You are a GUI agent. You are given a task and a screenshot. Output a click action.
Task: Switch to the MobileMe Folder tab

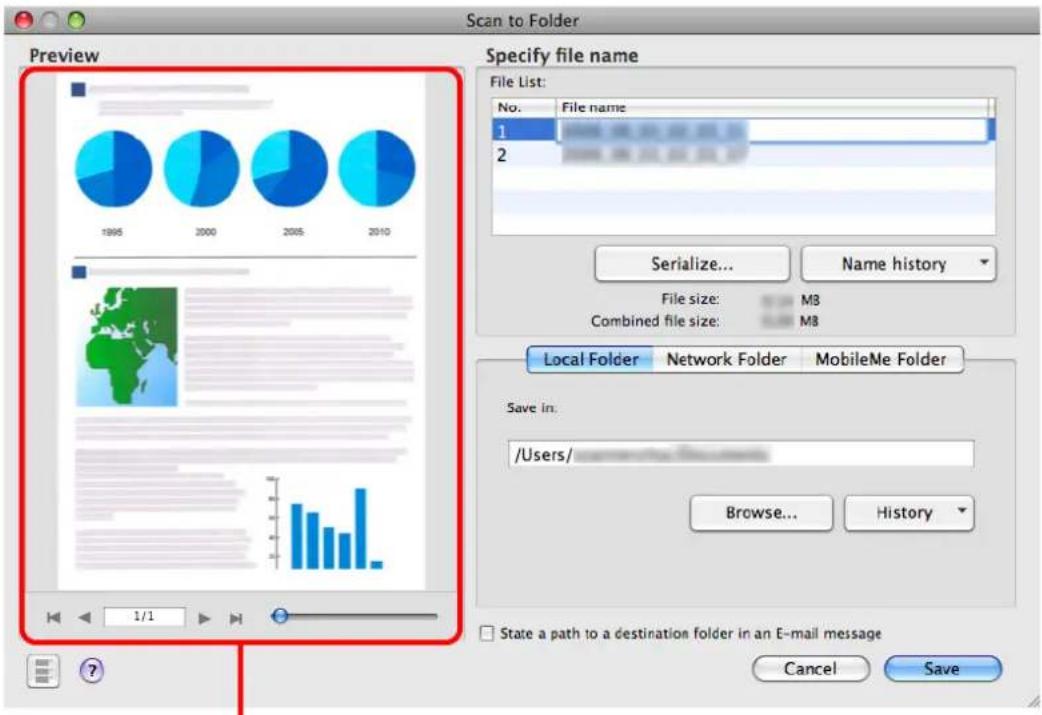tap(881, 359)
